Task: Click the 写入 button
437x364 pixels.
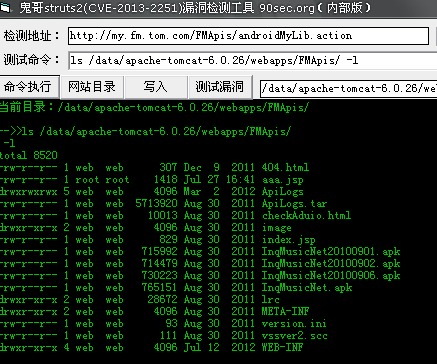Action: pyautogui.click(x=155, y=87)
